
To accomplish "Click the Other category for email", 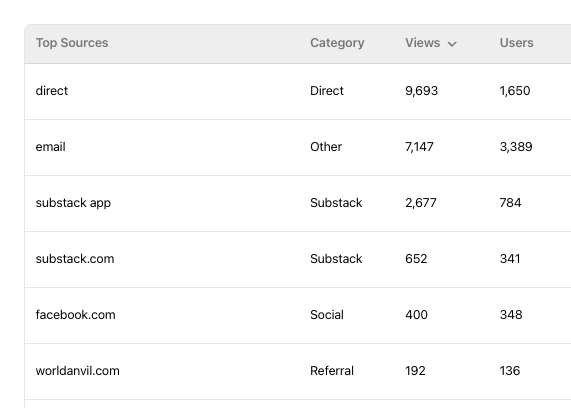I will [326, 147].
